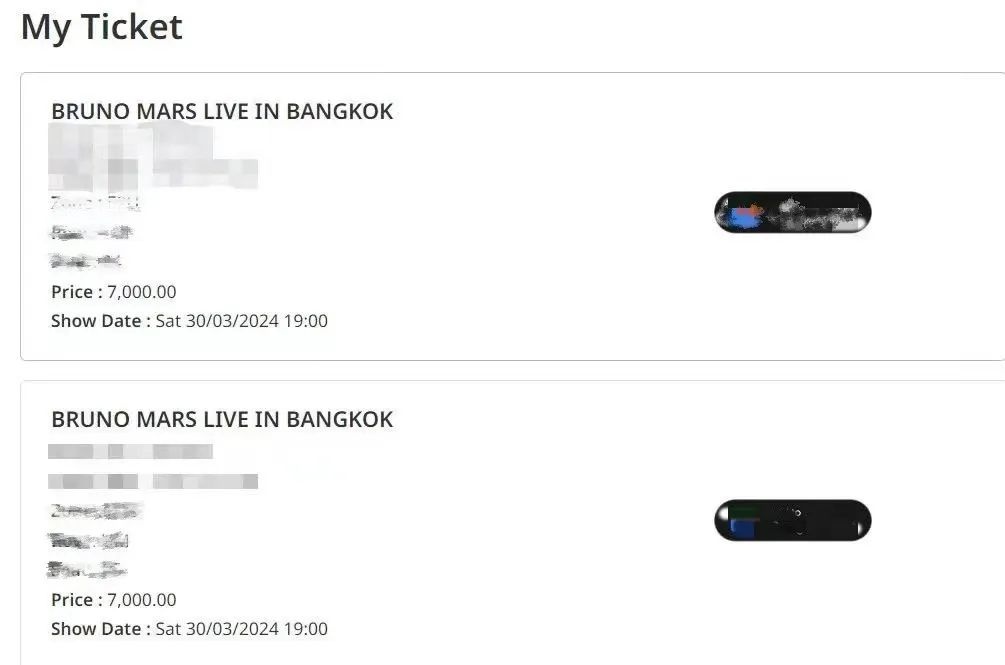Click the "My Ticket" page heading
The width and height of the screenshot is (1005, 665).
(x=101, y=27)
